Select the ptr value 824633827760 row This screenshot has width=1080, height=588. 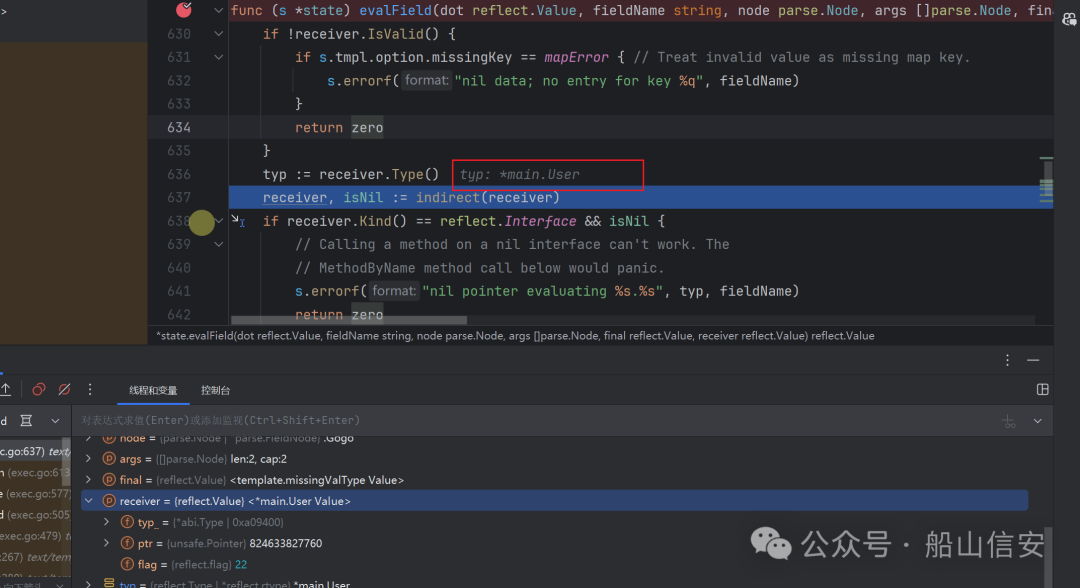pyautogui.click(x=554, y=543)
